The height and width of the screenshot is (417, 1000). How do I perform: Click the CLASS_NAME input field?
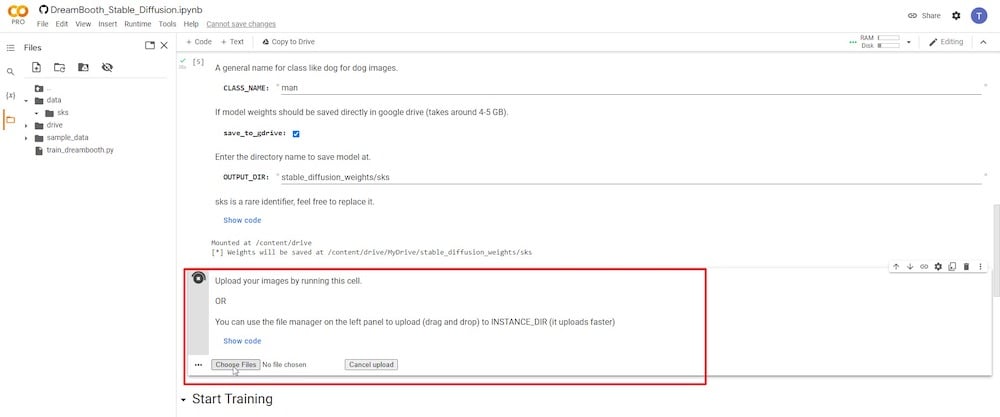tap(631, 88)
